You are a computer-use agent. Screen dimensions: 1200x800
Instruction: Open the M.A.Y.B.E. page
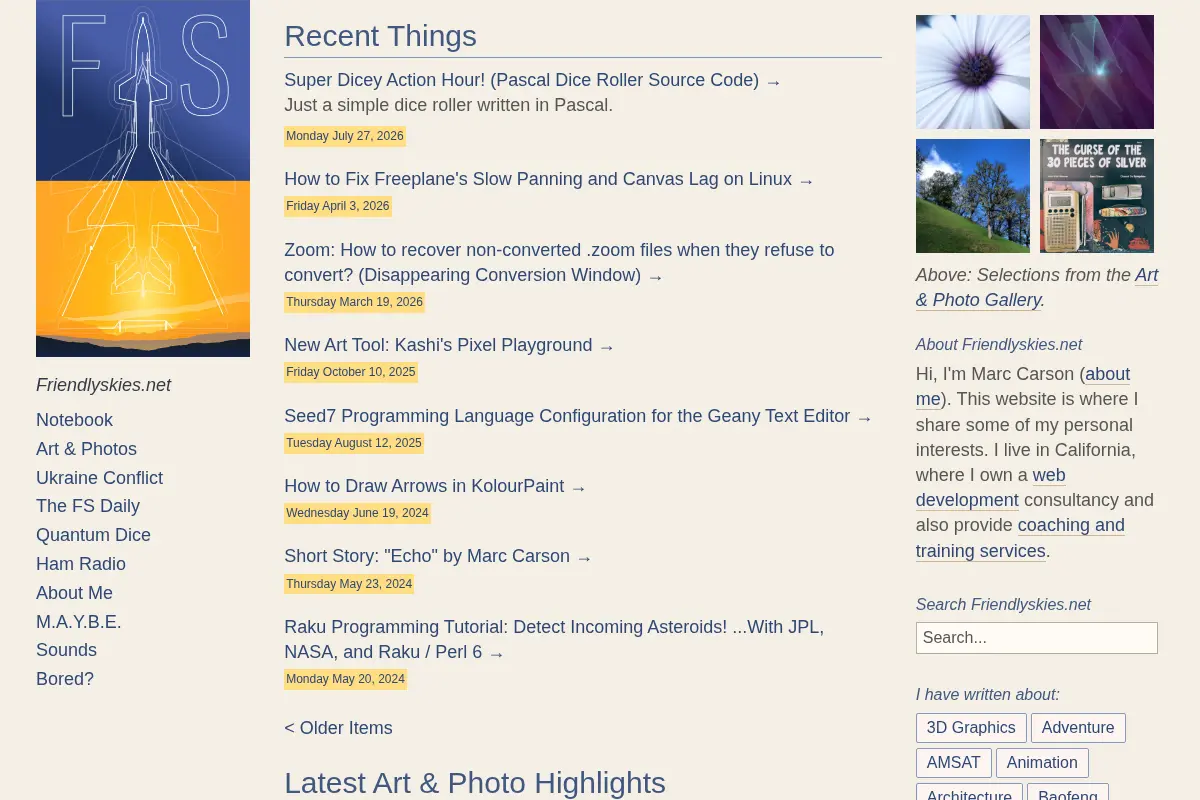click(79, 622)
